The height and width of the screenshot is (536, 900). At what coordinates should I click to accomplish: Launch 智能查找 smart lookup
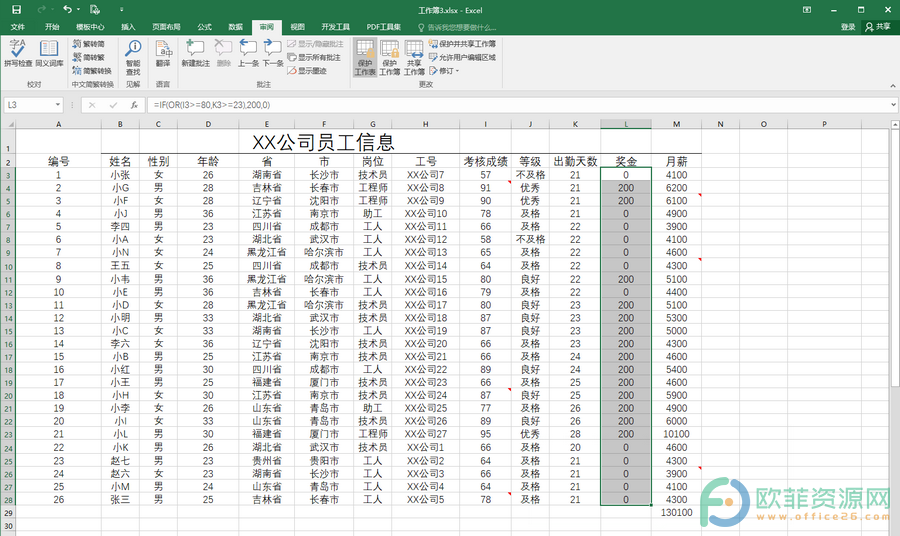tap(133, 57)
